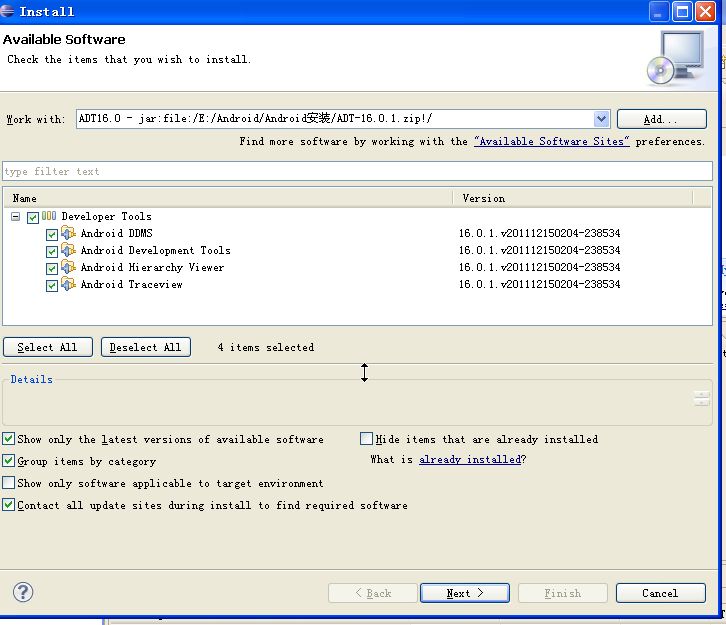Image resolution: width=726 pixels, height=625 pixels.
Task: Click the Add... button
Action: pyautogui.click(x=662, y=119)
